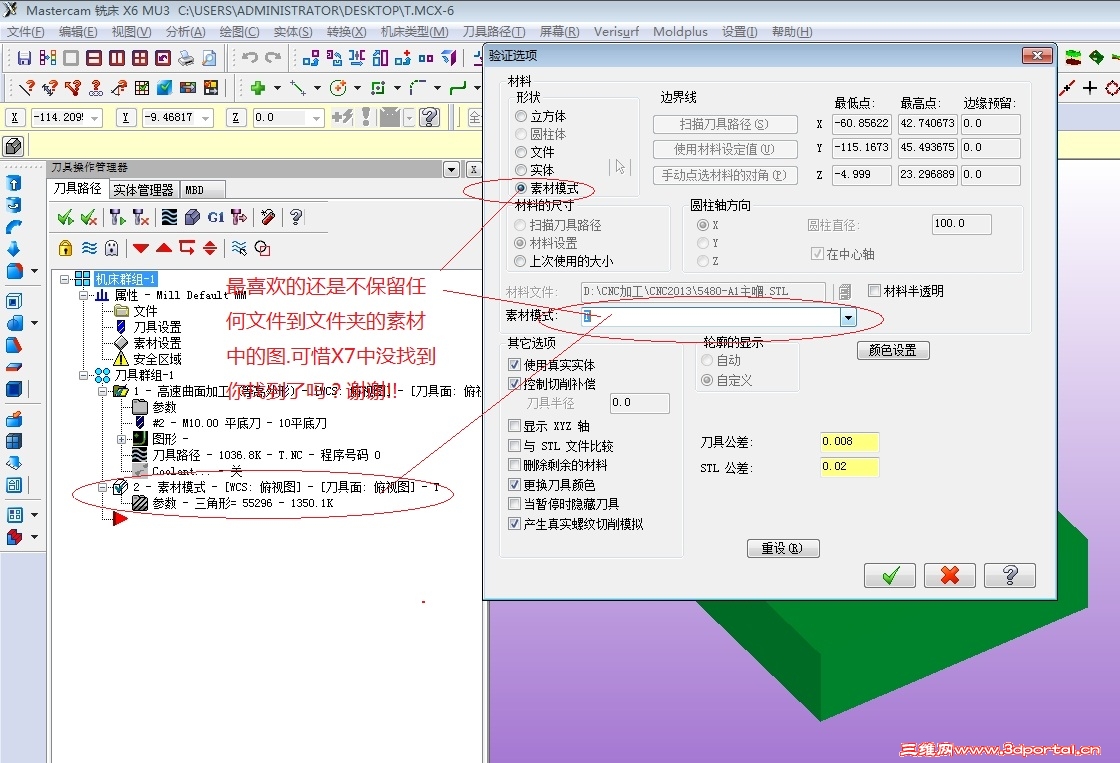1120x763 pixels.
Task: Open Print Preview magnifier icon
Action: click(209, 58)
